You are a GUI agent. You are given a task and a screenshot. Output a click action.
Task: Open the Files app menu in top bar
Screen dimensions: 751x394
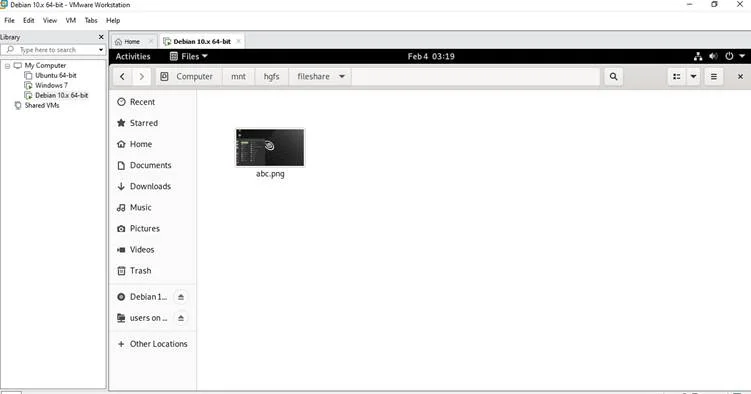189,56
